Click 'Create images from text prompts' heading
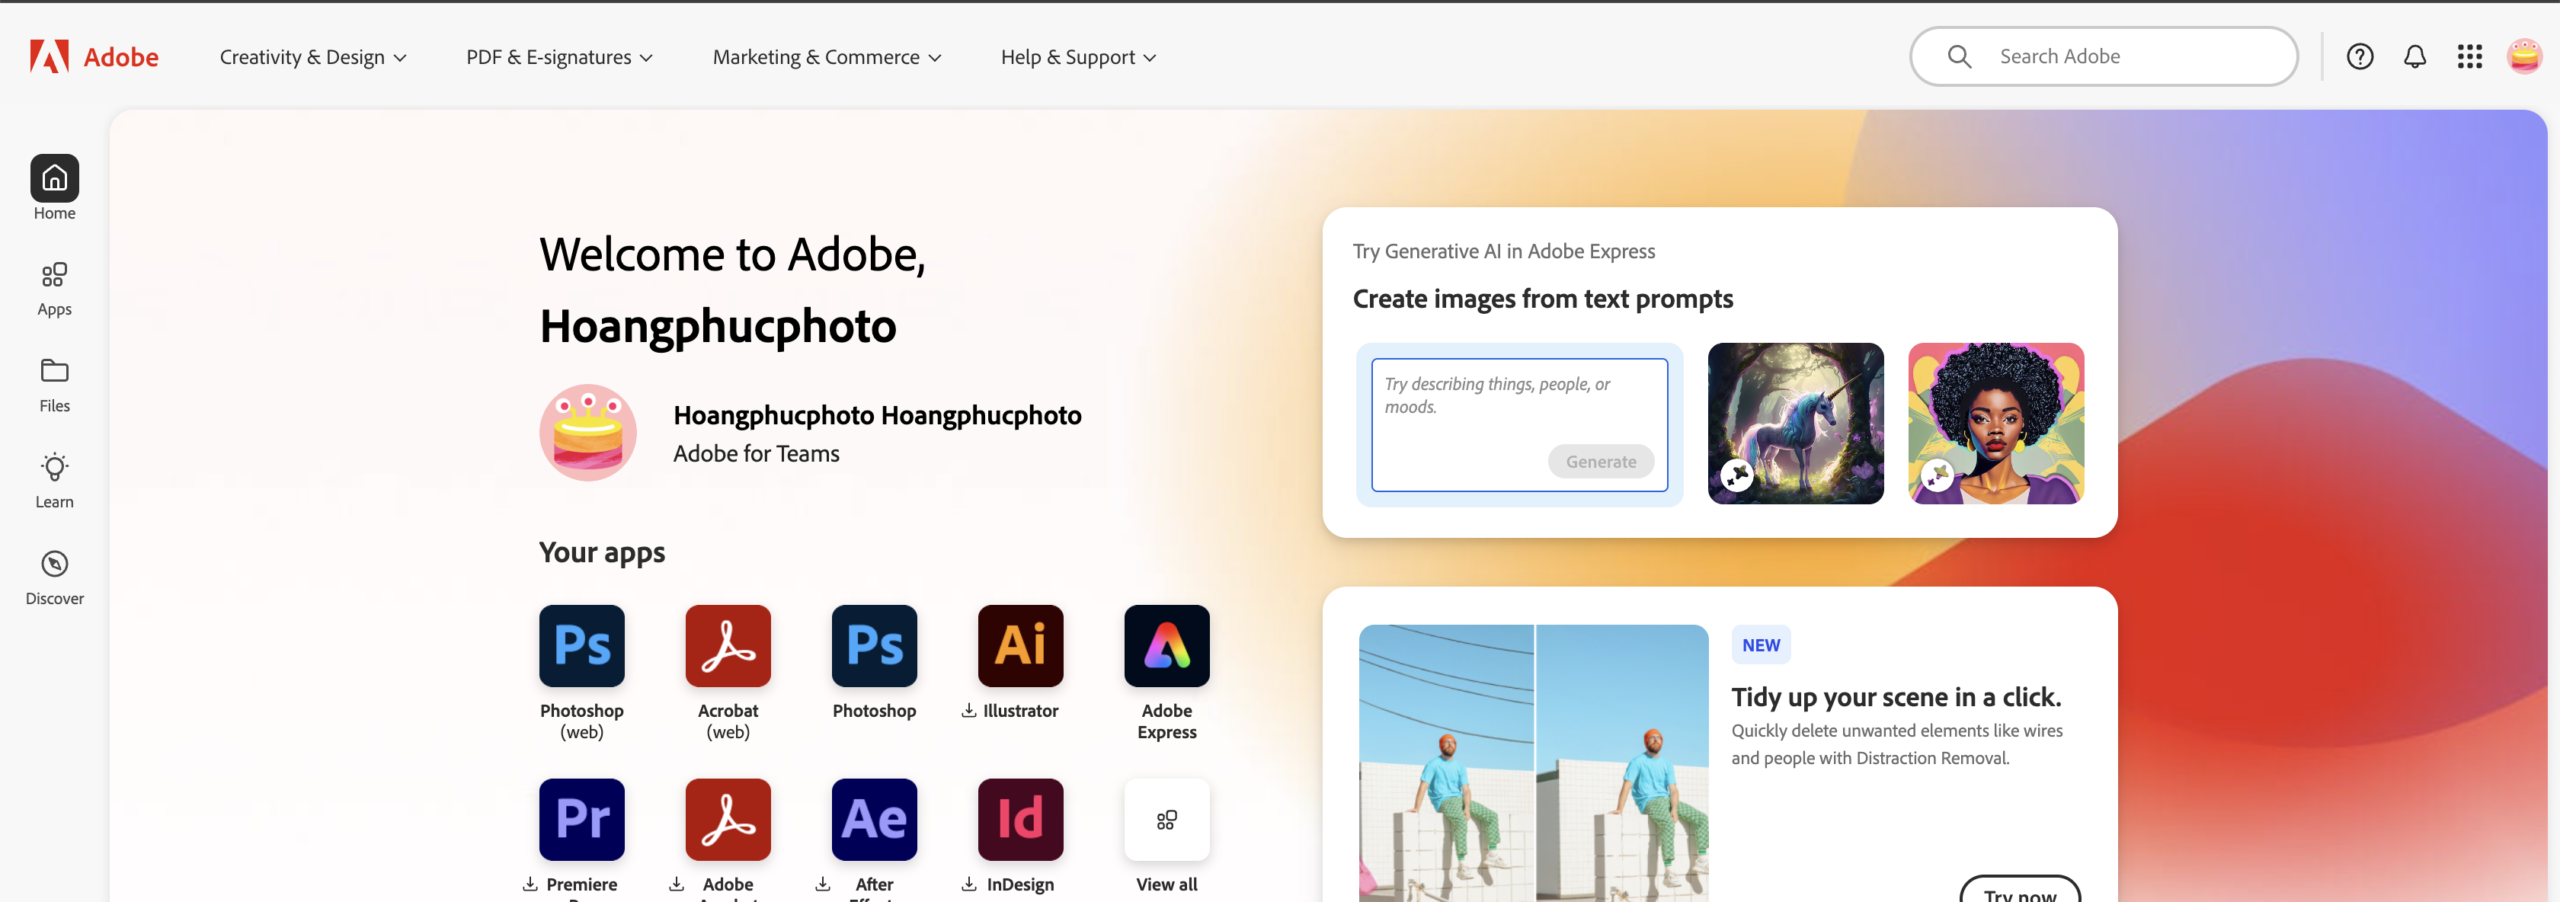This screenshot has width=2560, height=902. tap(1543, 299)
